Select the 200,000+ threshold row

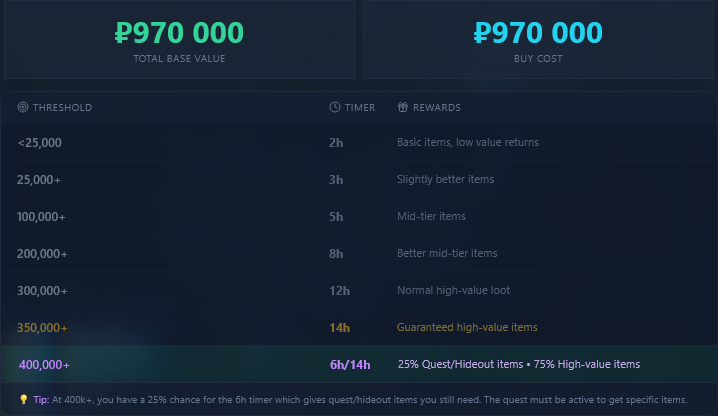coord(359,253)
